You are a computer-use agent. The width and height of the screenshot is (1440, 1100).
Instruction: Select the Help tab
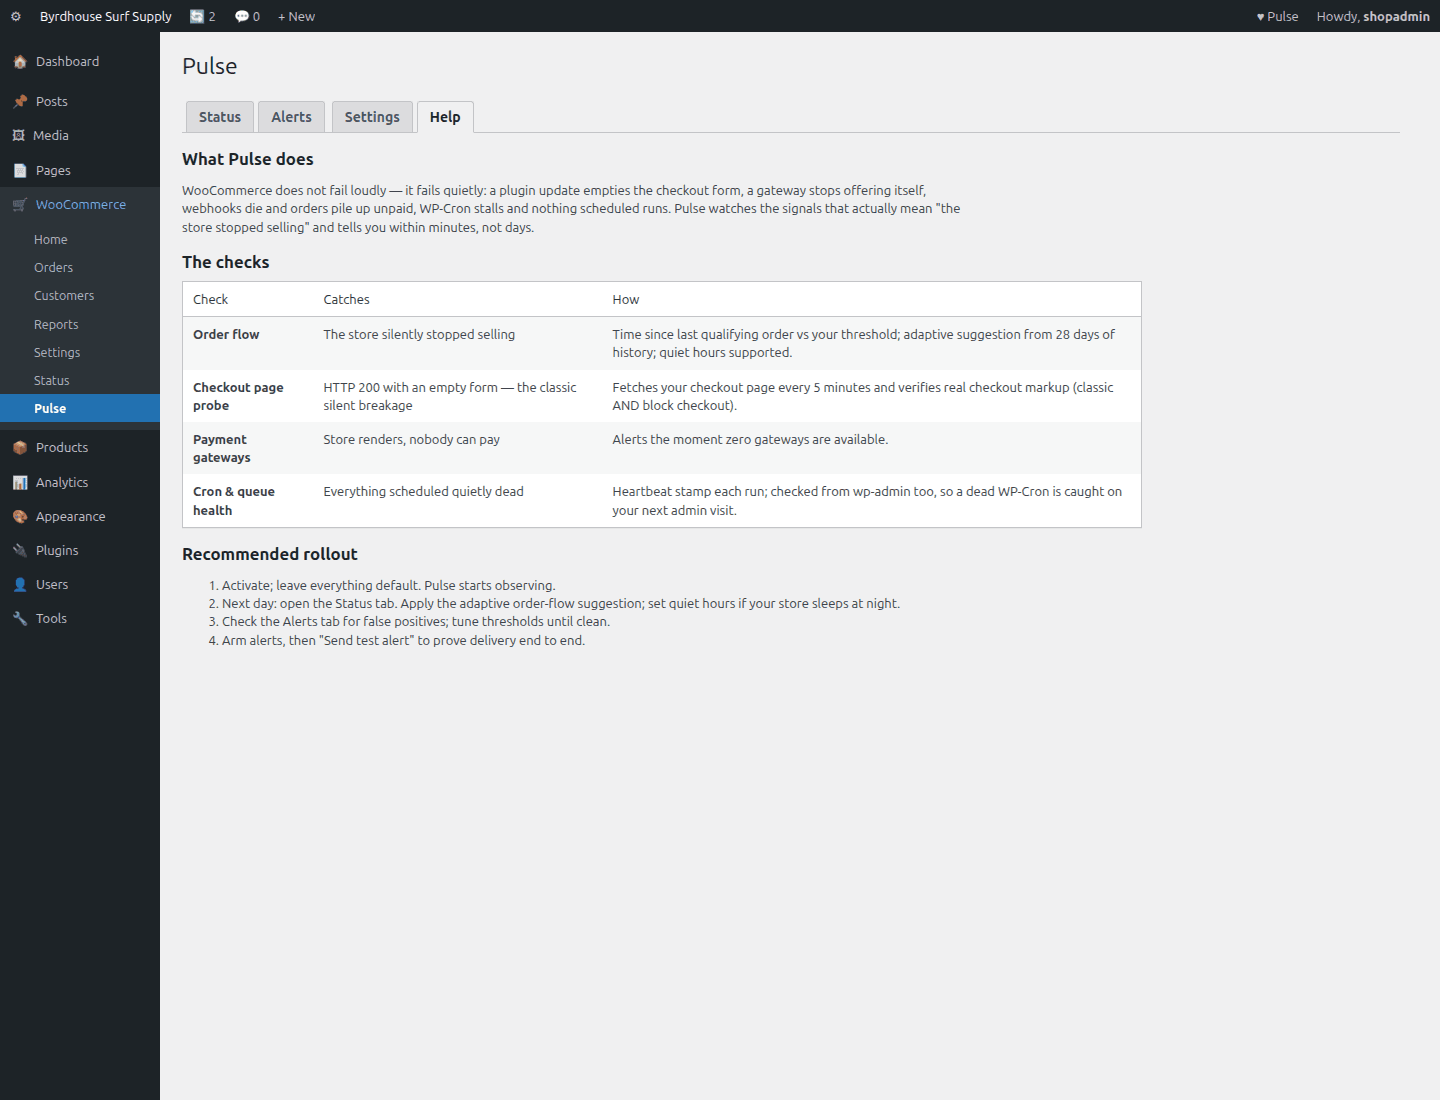coord(445,117)
